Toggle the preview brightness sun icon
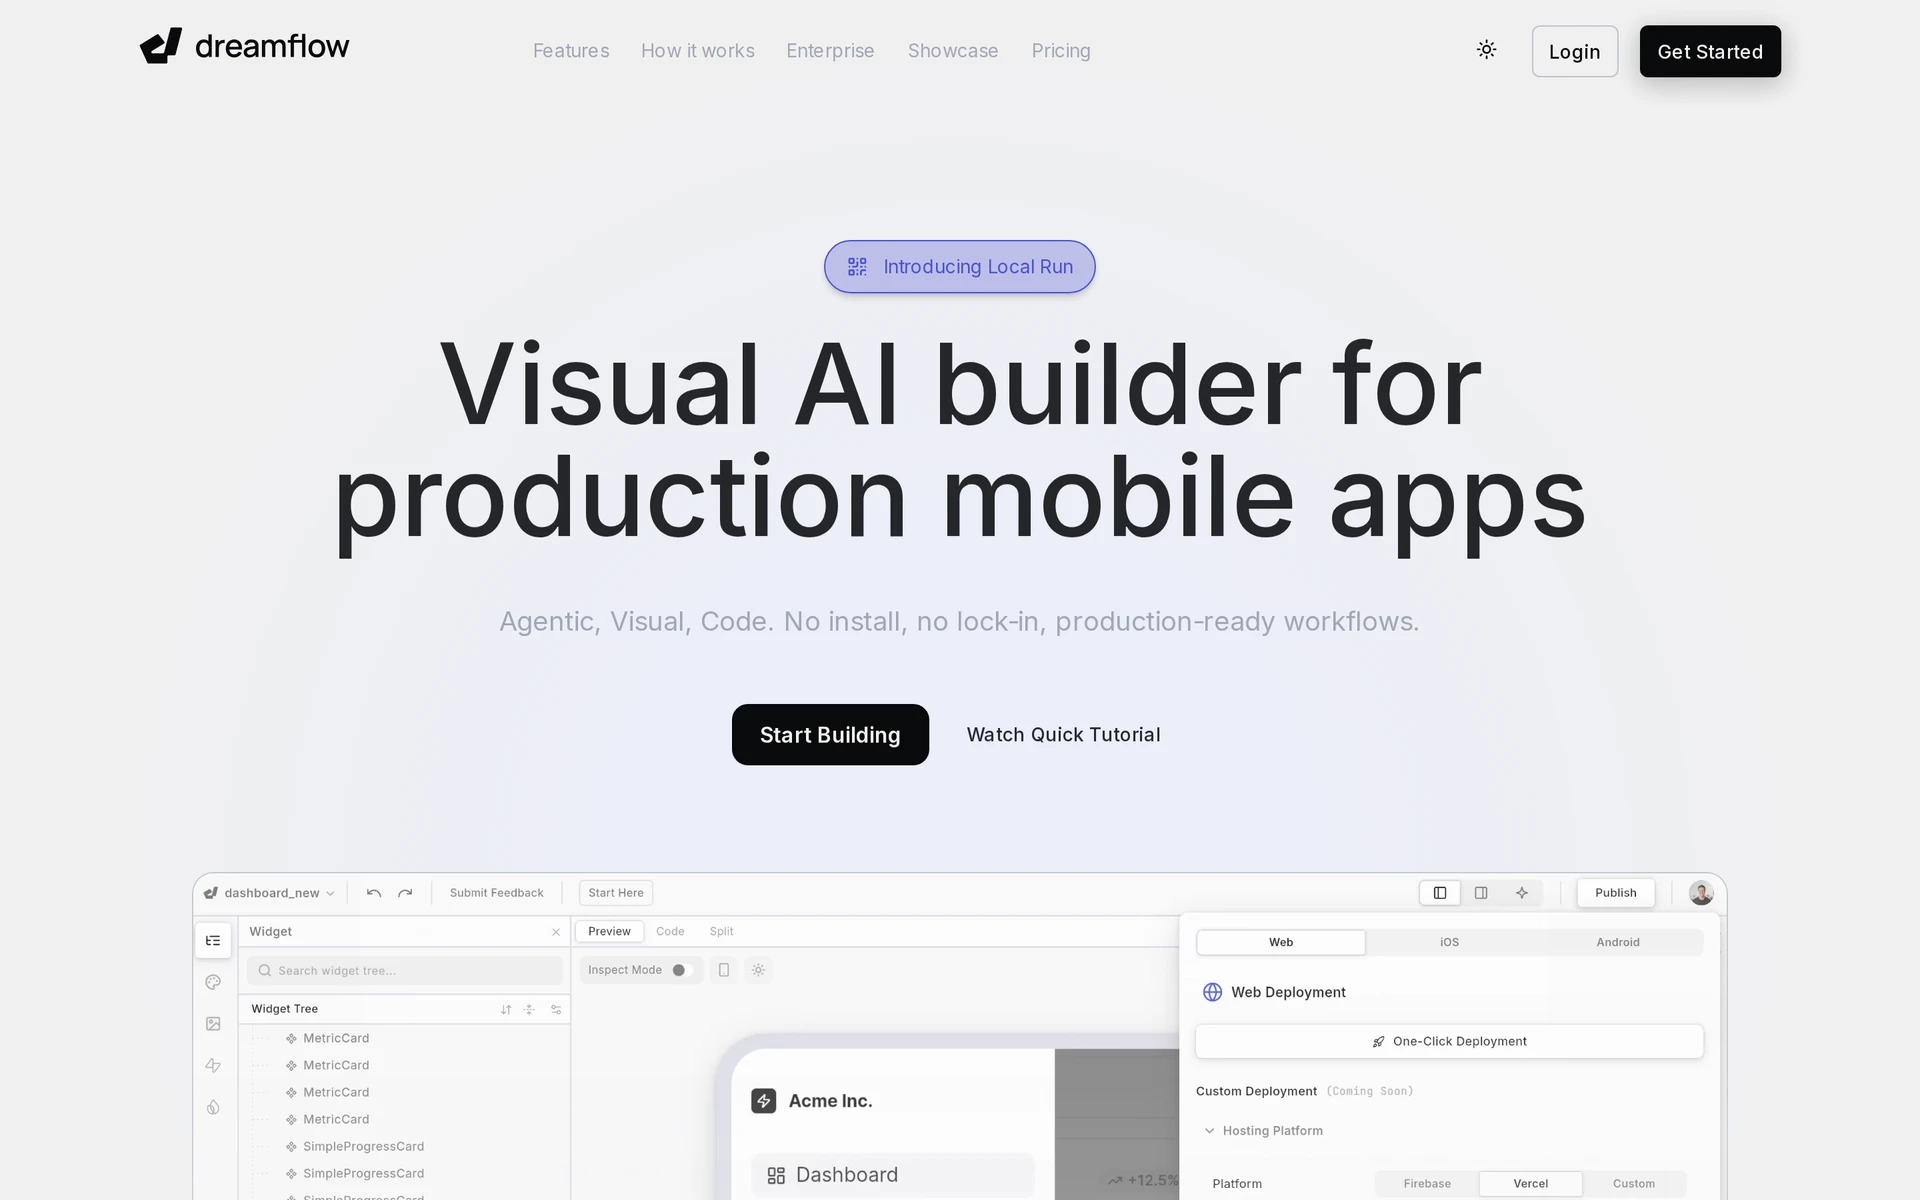The image size is (1920, 1200). click(759, 970)
